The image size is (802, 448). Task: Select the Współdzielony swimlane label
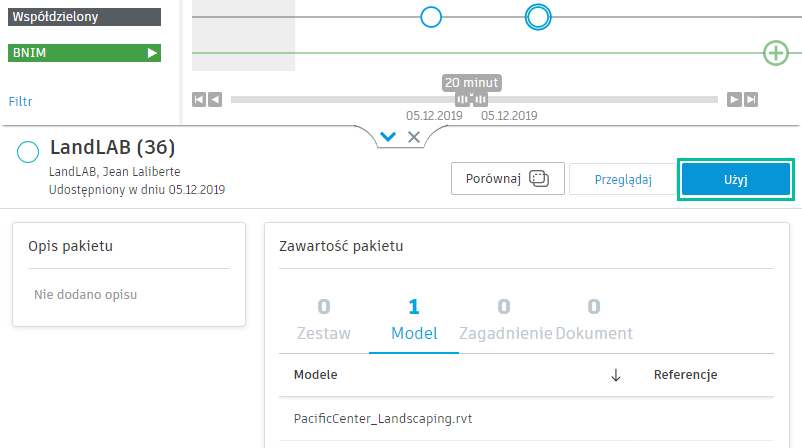84,17
